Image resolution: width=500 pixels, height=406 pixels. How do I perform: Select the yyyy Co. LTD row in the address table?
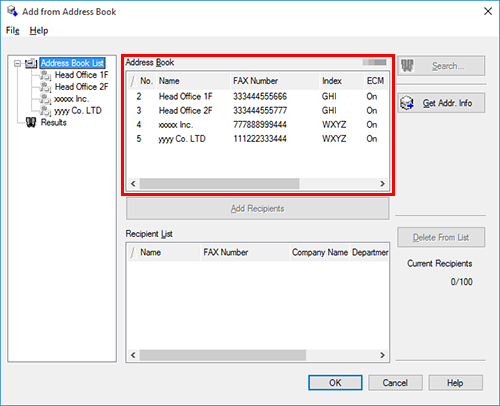(257, 139)
